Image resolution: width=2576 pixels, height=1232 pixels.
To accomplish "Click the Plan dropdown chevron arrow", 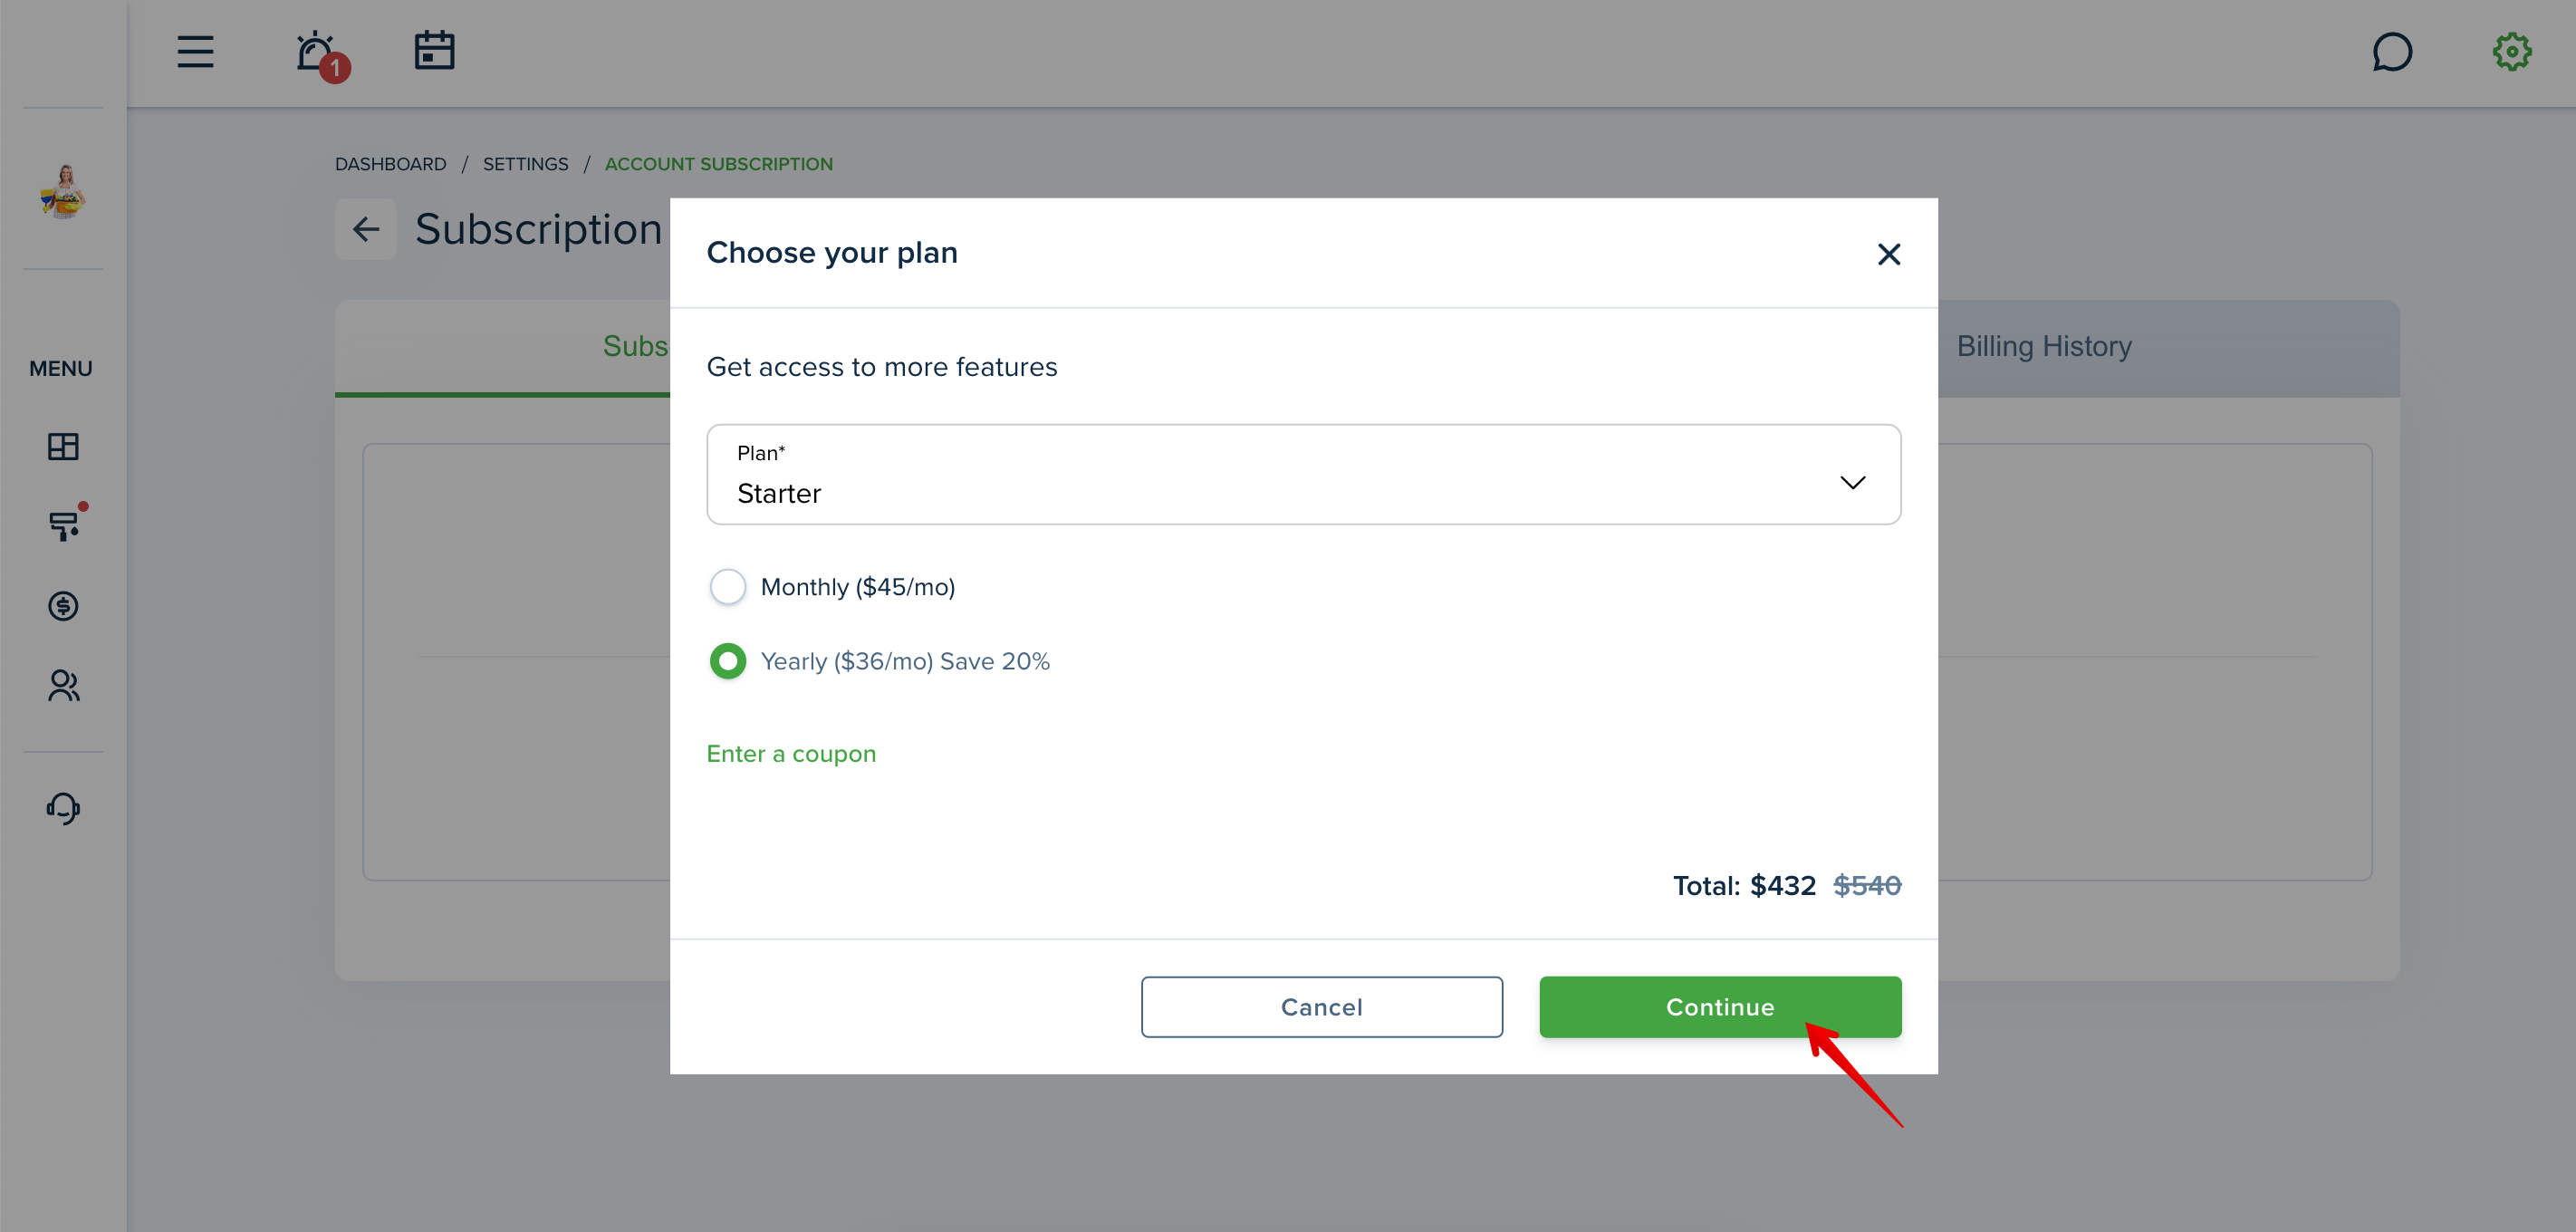I will (x=1852, y=482).
